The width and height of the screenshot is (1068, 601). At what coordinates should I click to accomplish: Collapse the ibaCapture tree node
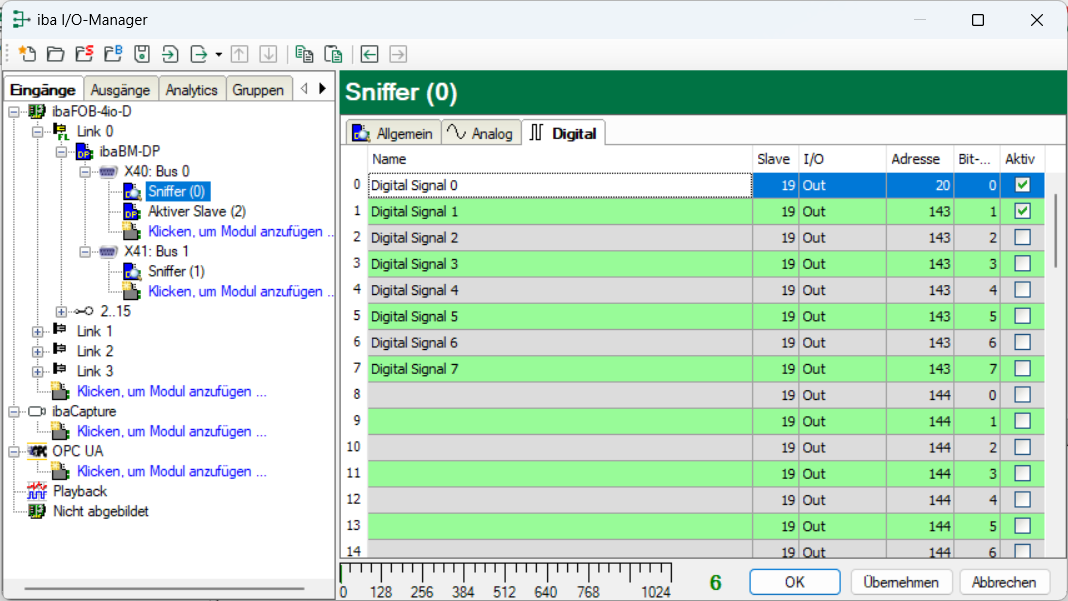click(x=14, y=412)
